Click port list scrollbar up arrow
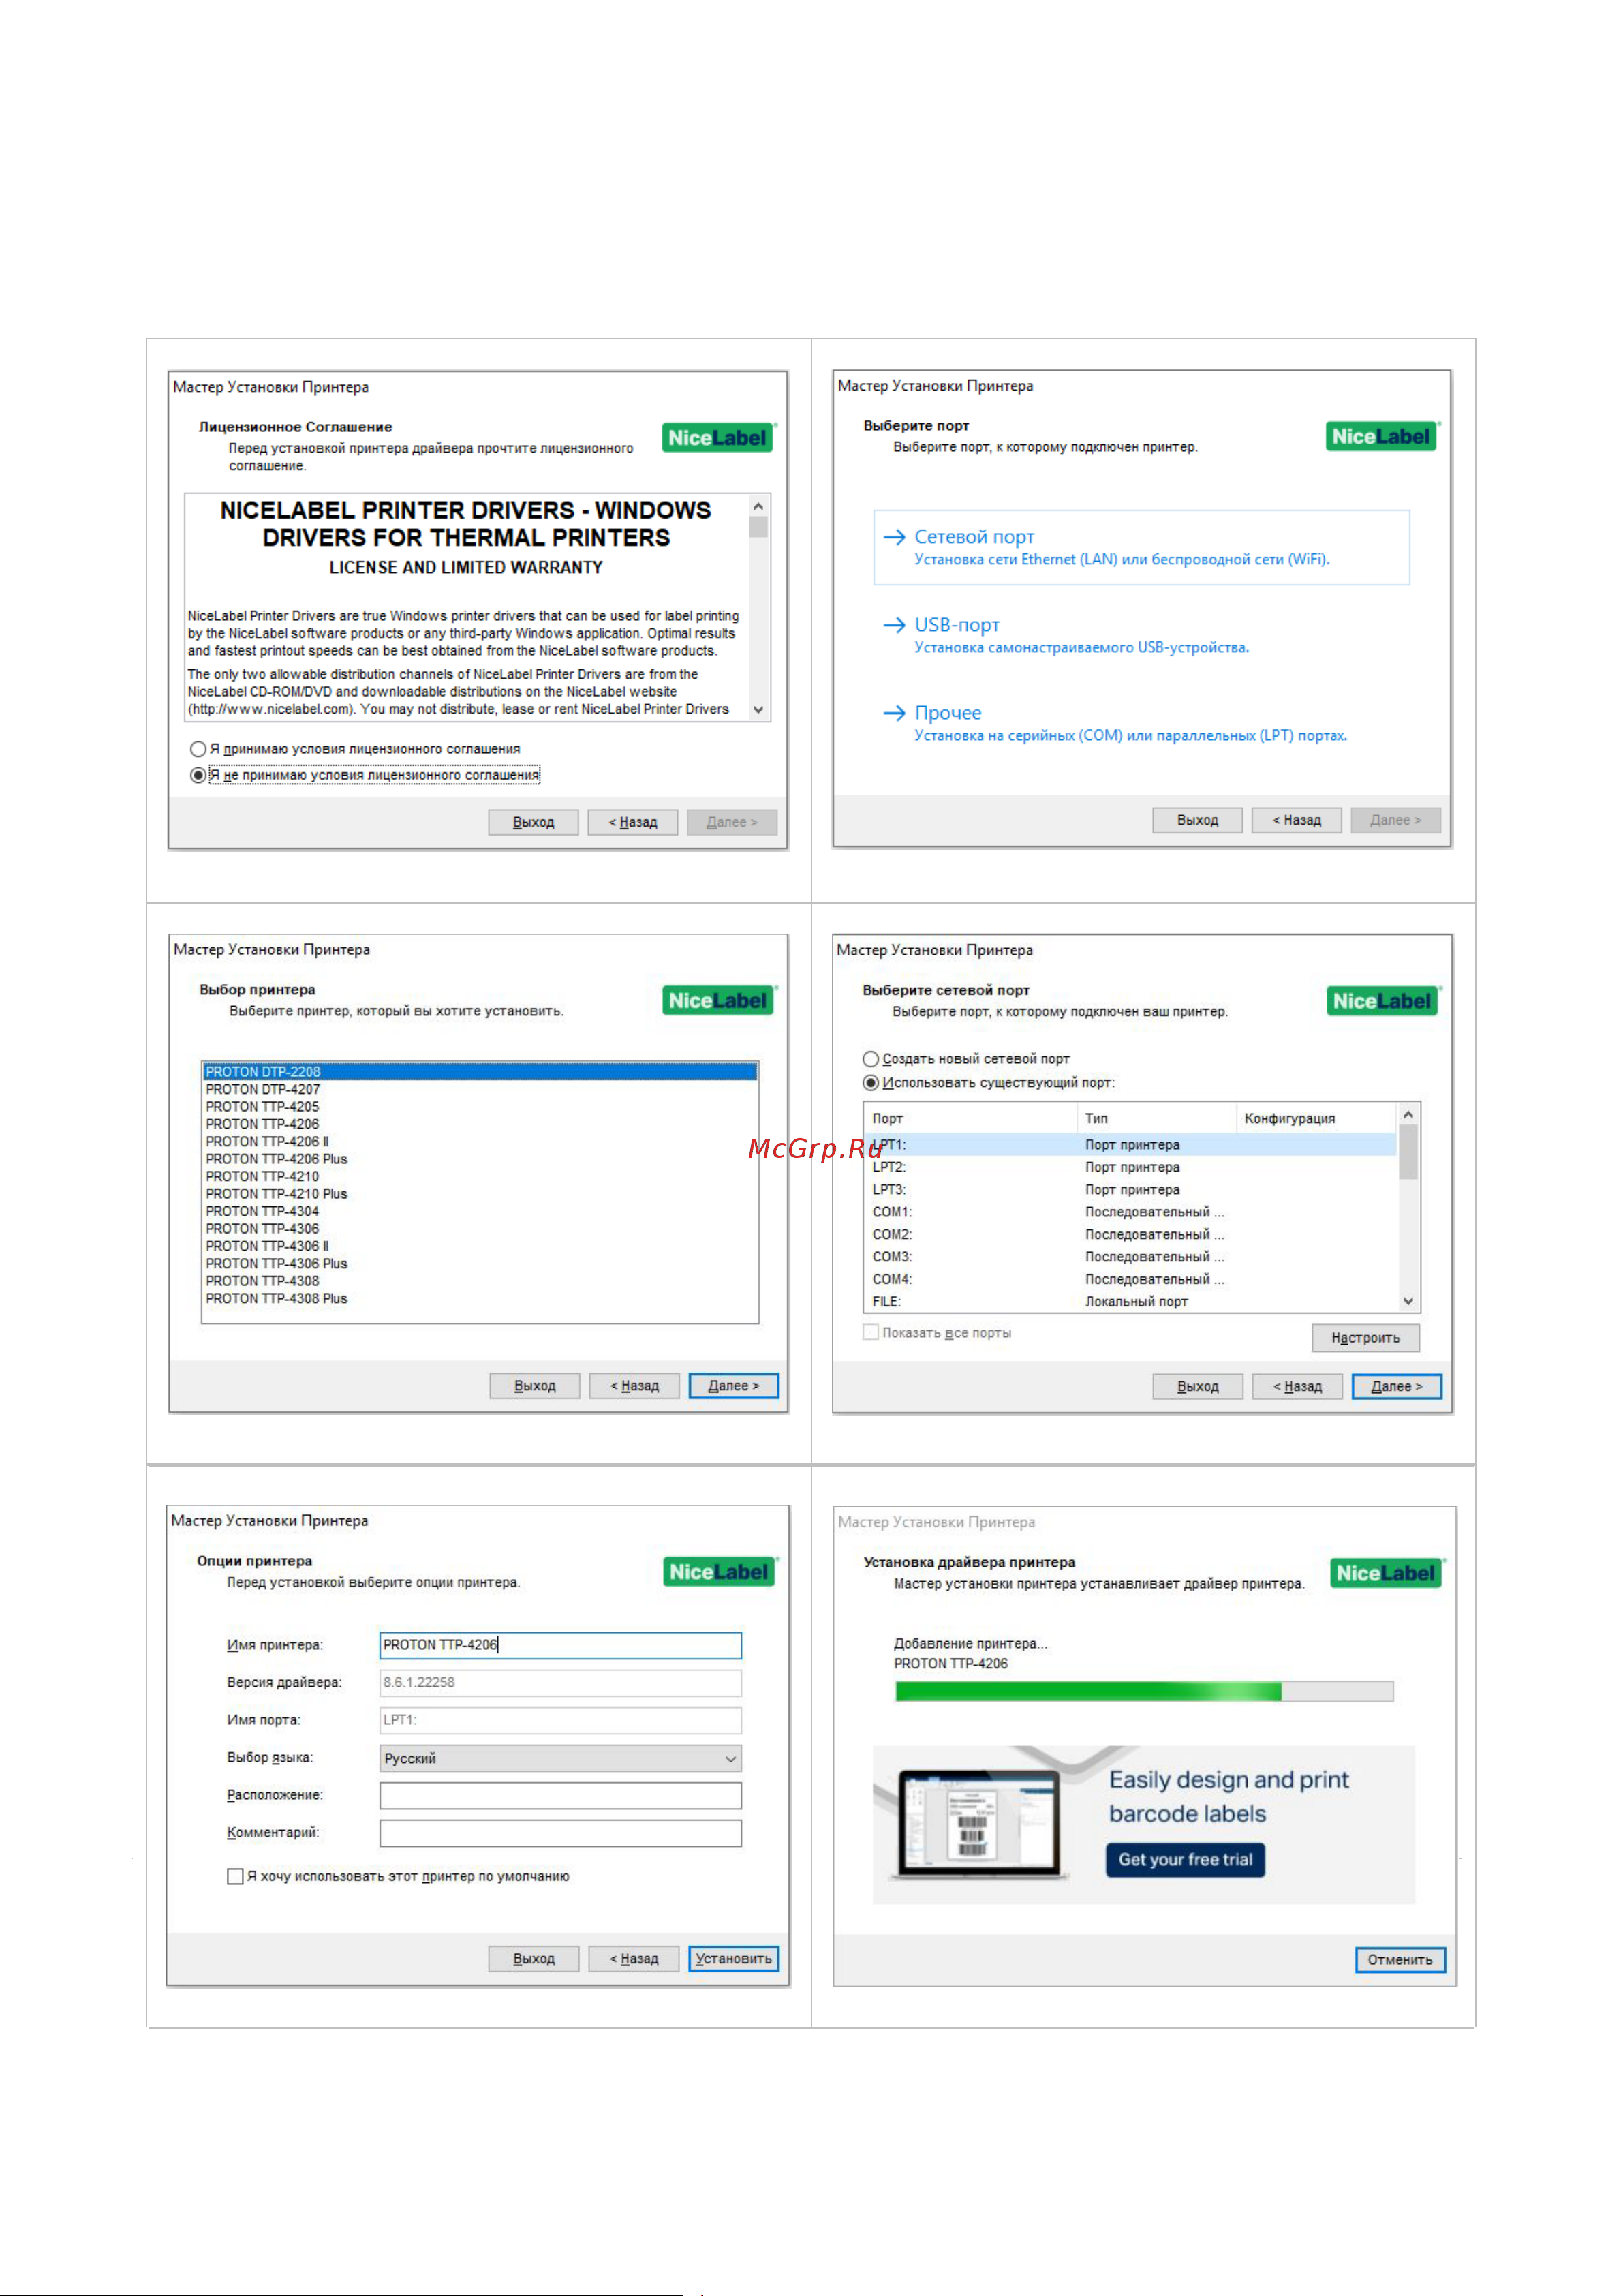This screenshot has width=1623, height=2296. 1408,1114
